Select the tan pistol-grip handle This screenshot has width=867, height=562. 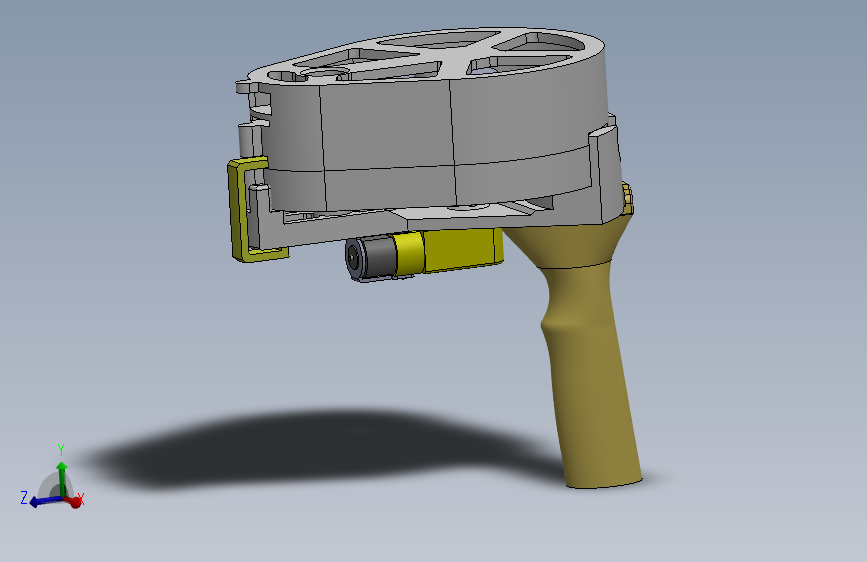[582, 354]
